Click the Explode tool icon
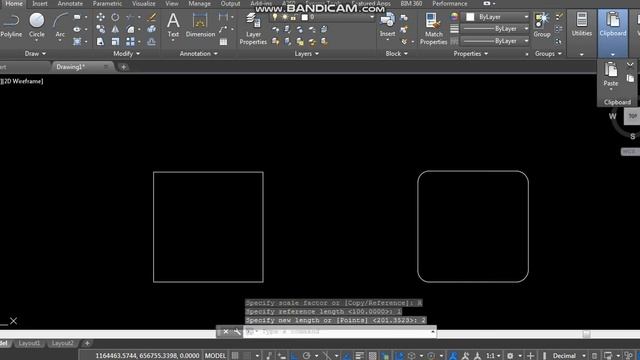The height and width of the screenshot is (360, 640). pos(151,29)
